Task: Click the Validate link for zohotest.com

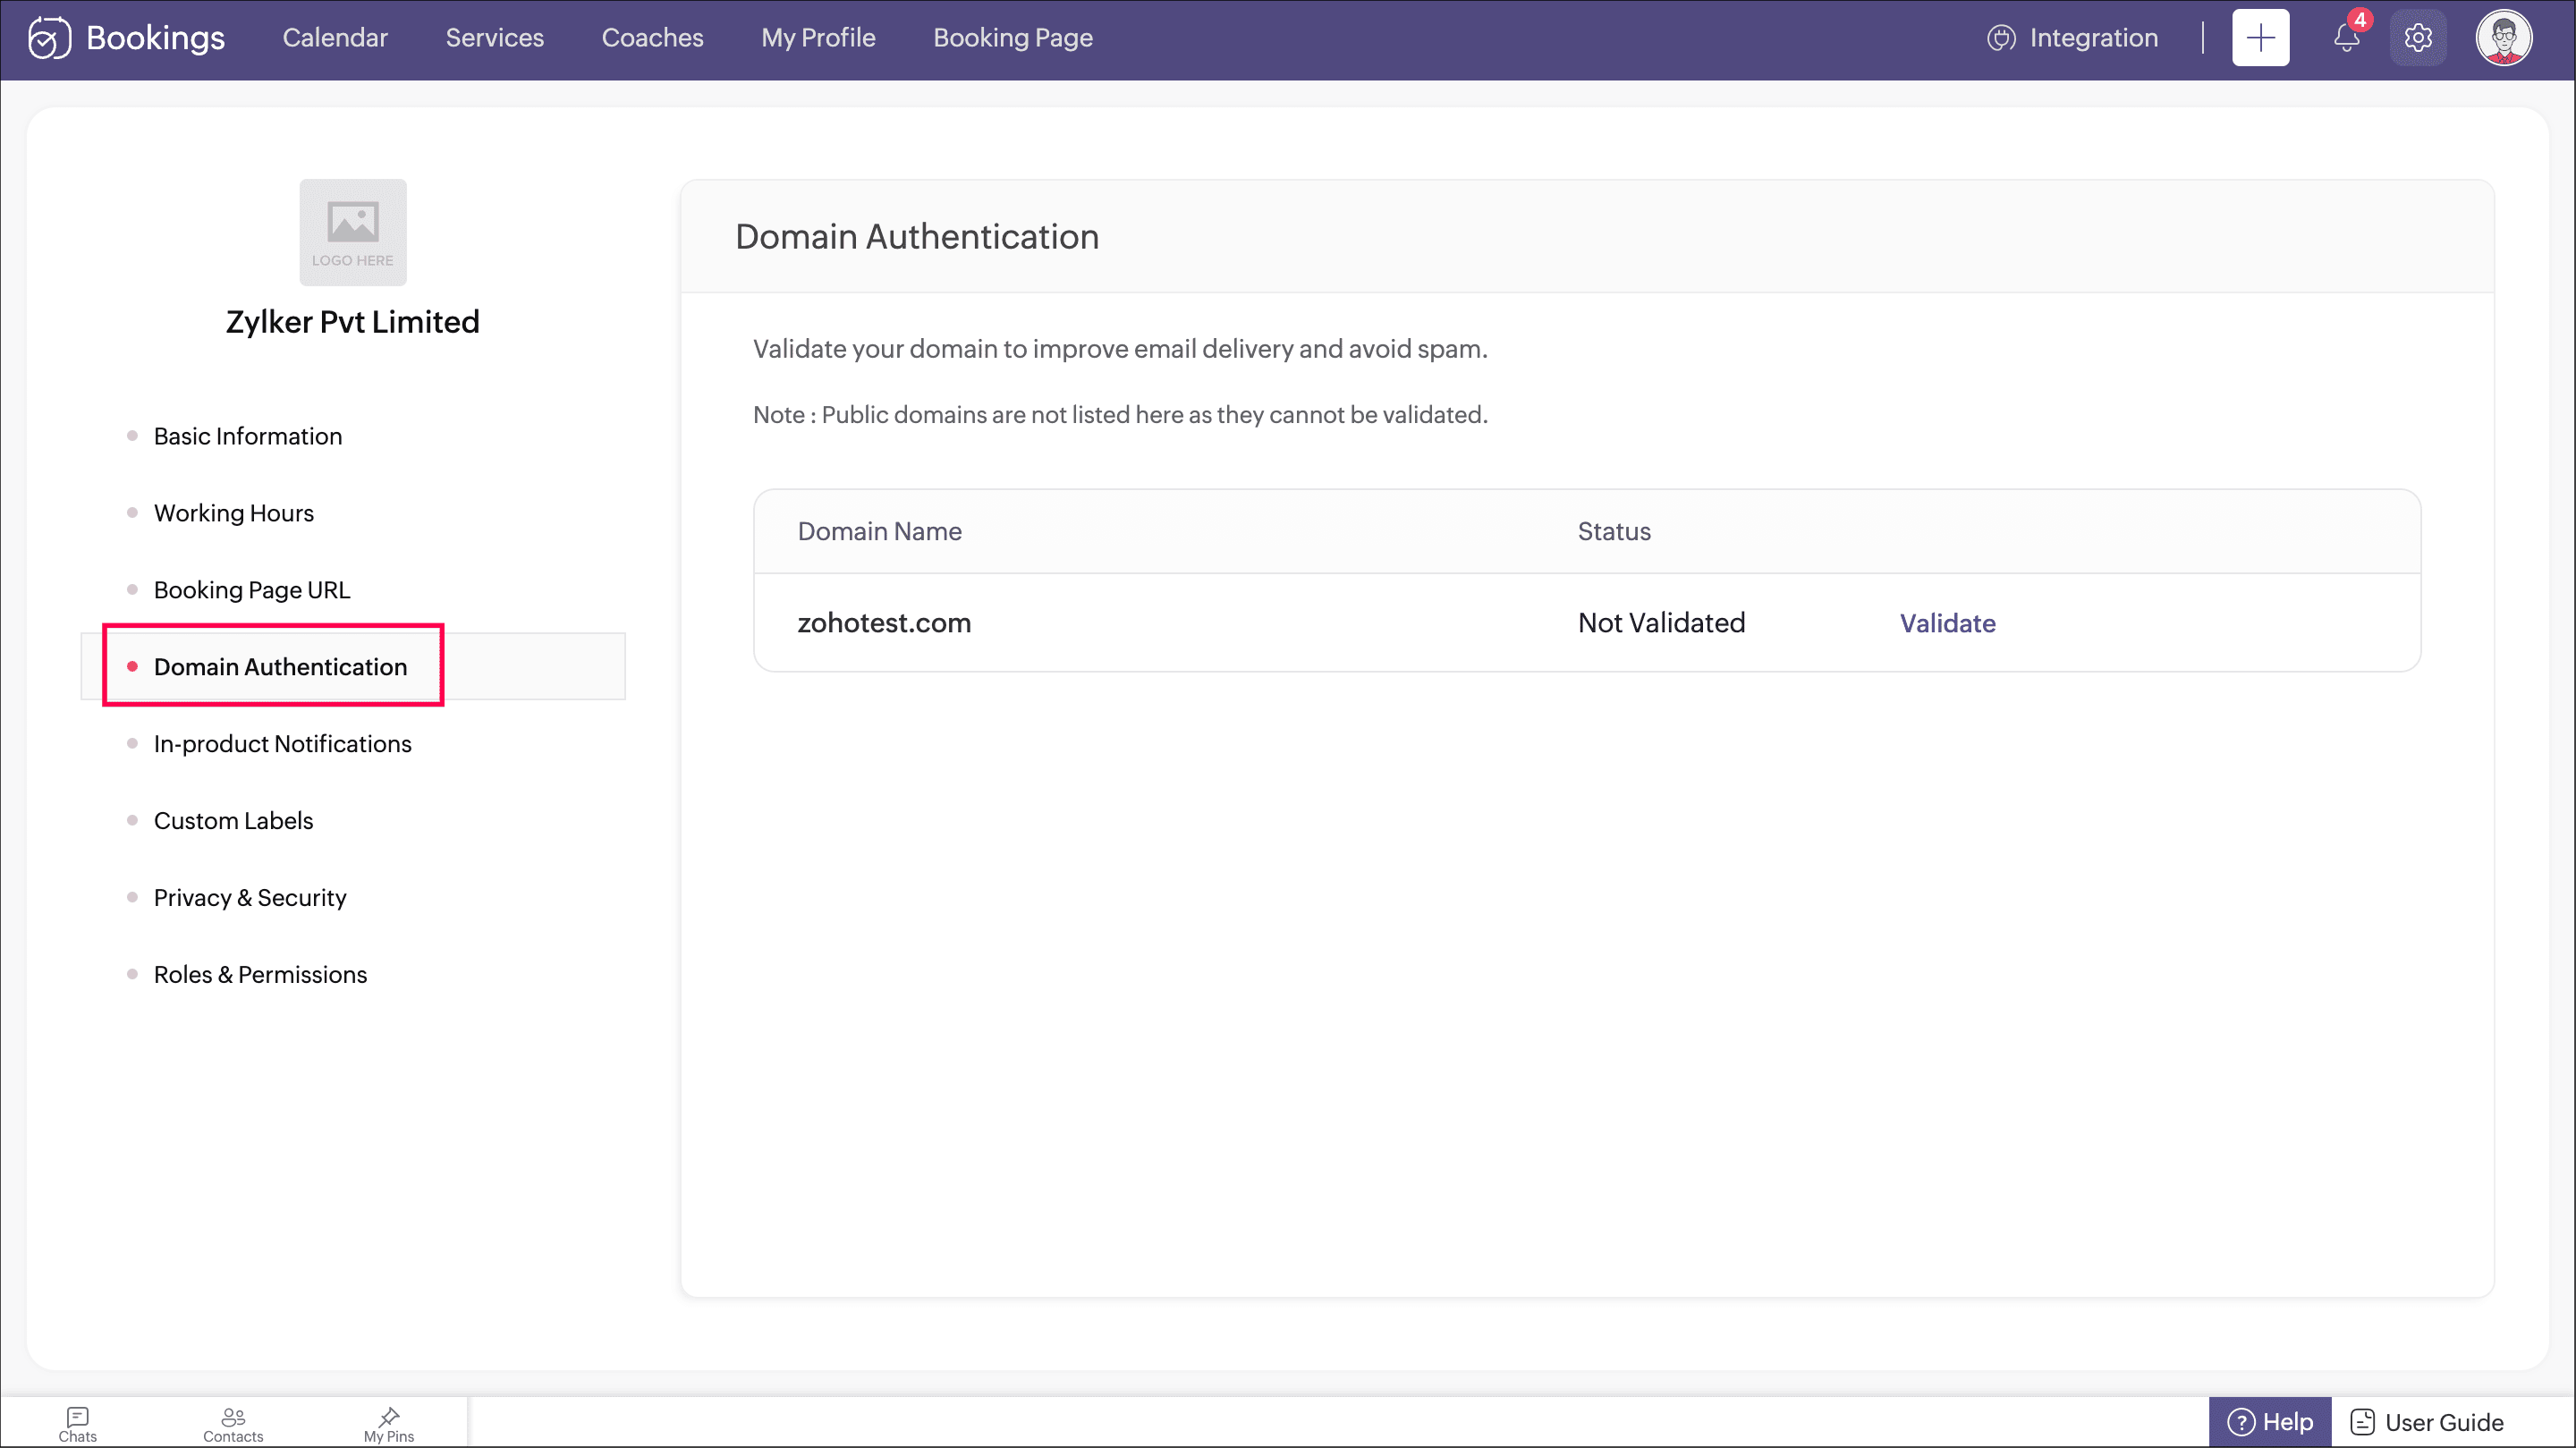Action: click(1947, 623)
